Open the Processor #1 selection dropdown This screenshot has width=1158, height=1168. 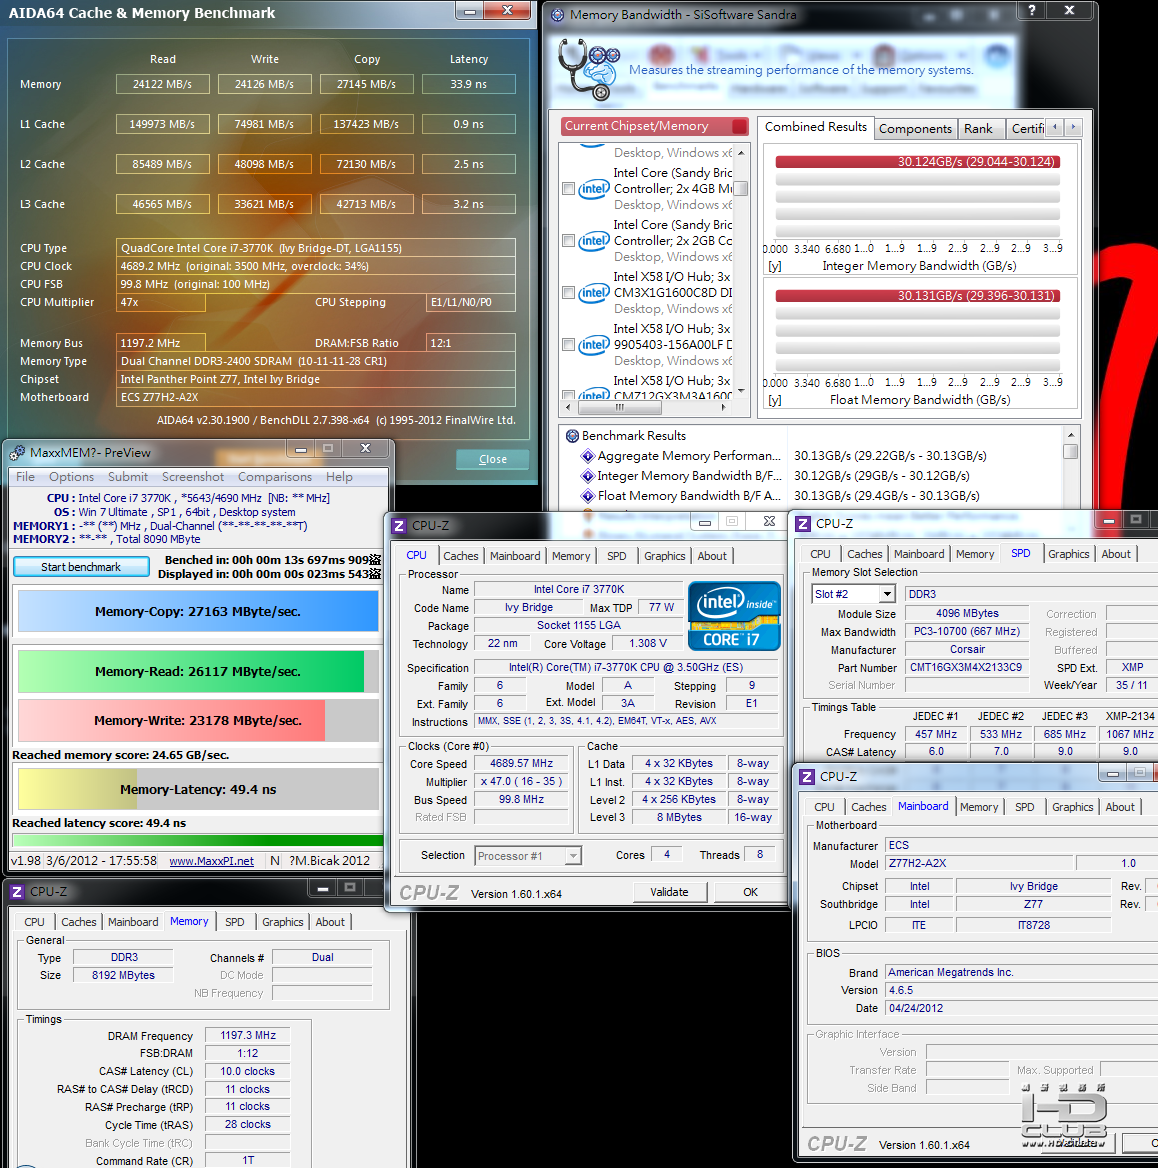[573, 857]
